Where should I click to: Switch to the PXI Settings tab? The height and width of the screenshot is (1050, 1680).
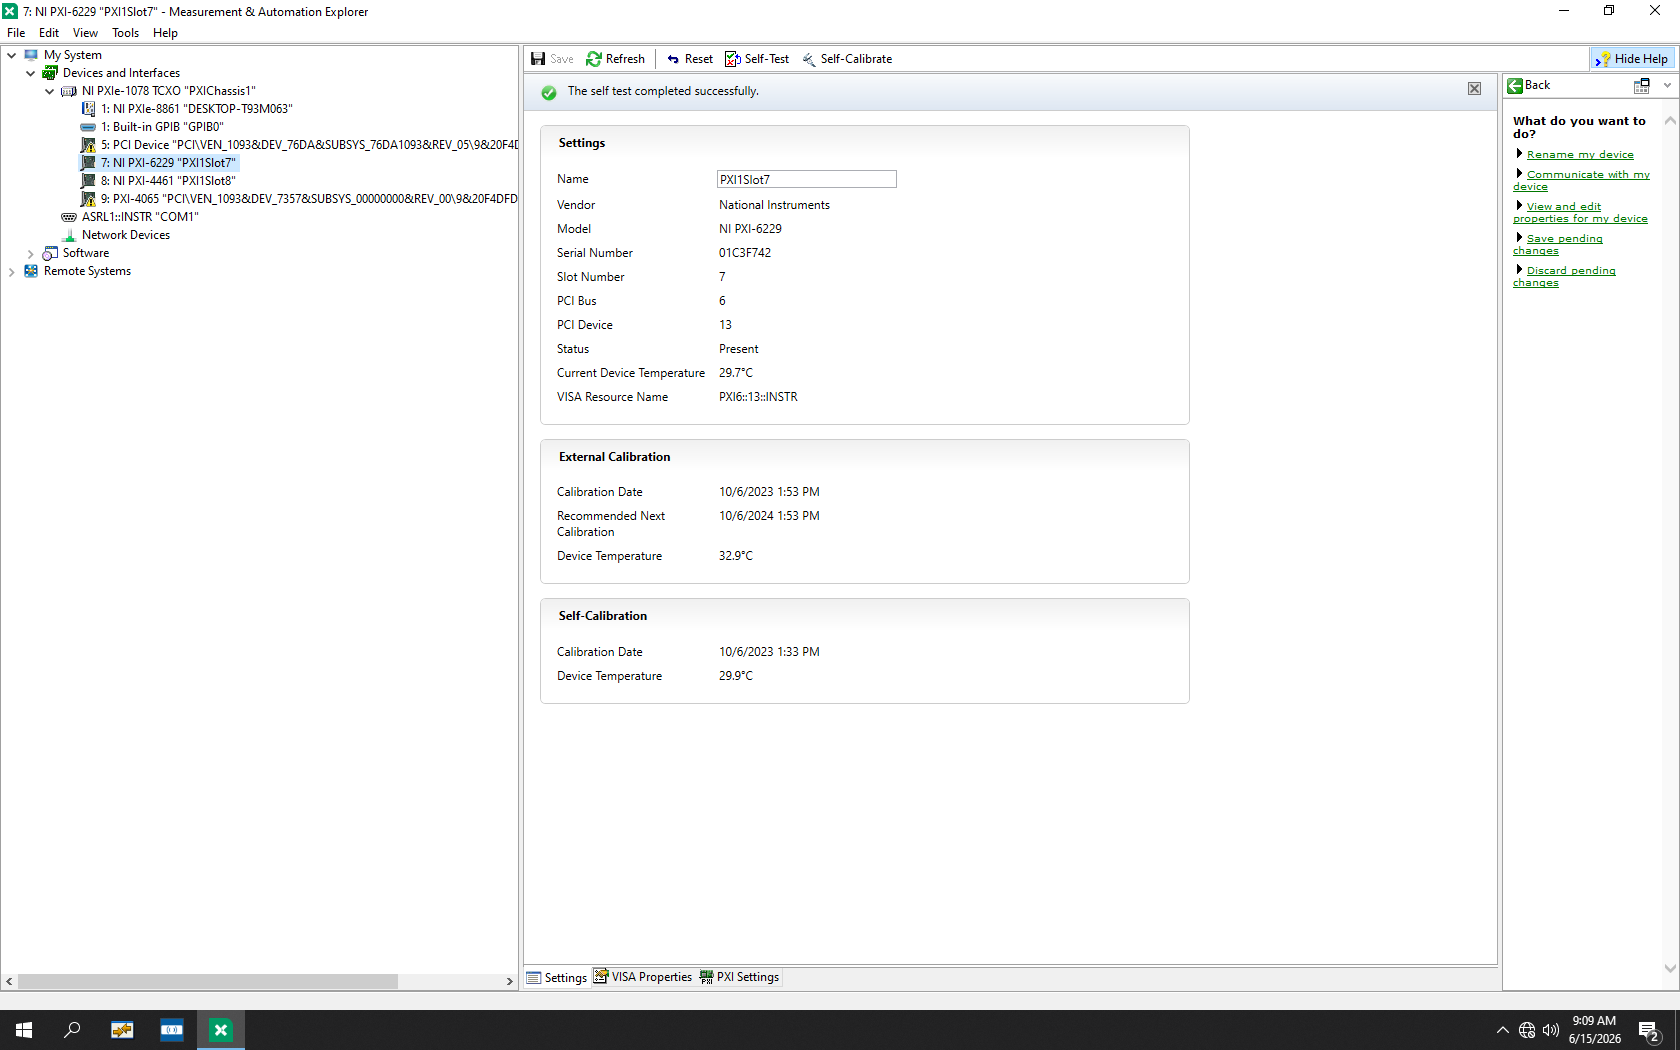point(740,978)
